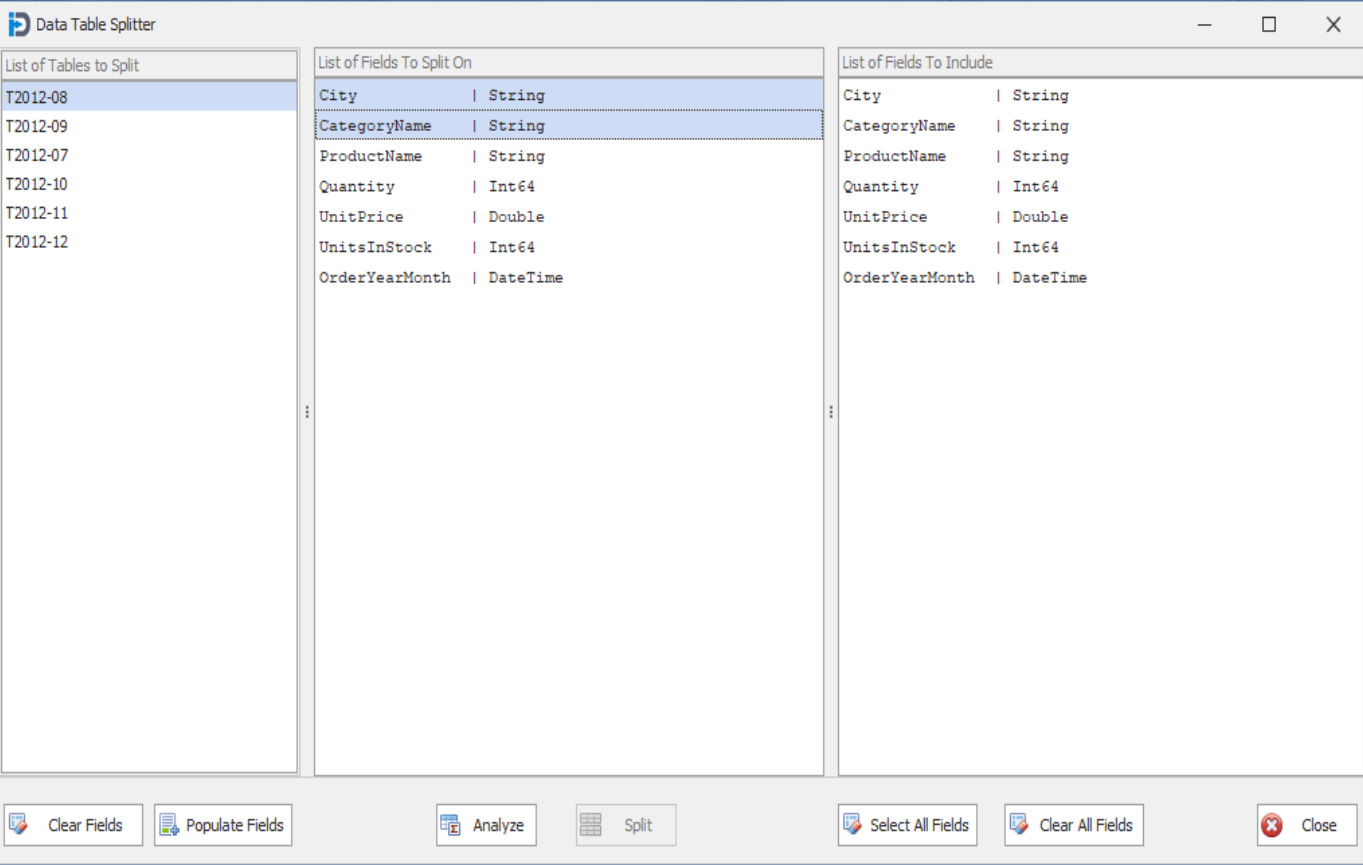Click the Split table icon
1363x865 pixels.
tap(591, 824)
